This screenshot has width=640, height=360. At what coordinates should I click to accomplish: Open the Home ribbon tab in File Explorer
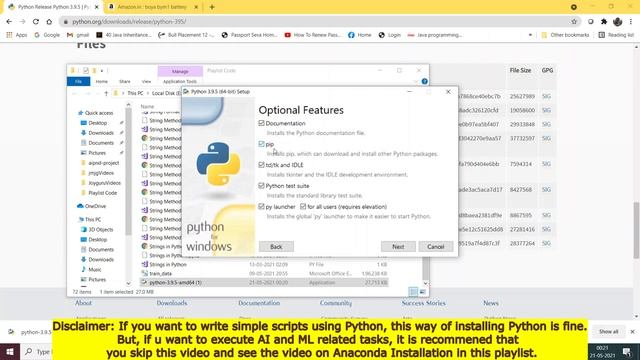(x=102, y=82)
